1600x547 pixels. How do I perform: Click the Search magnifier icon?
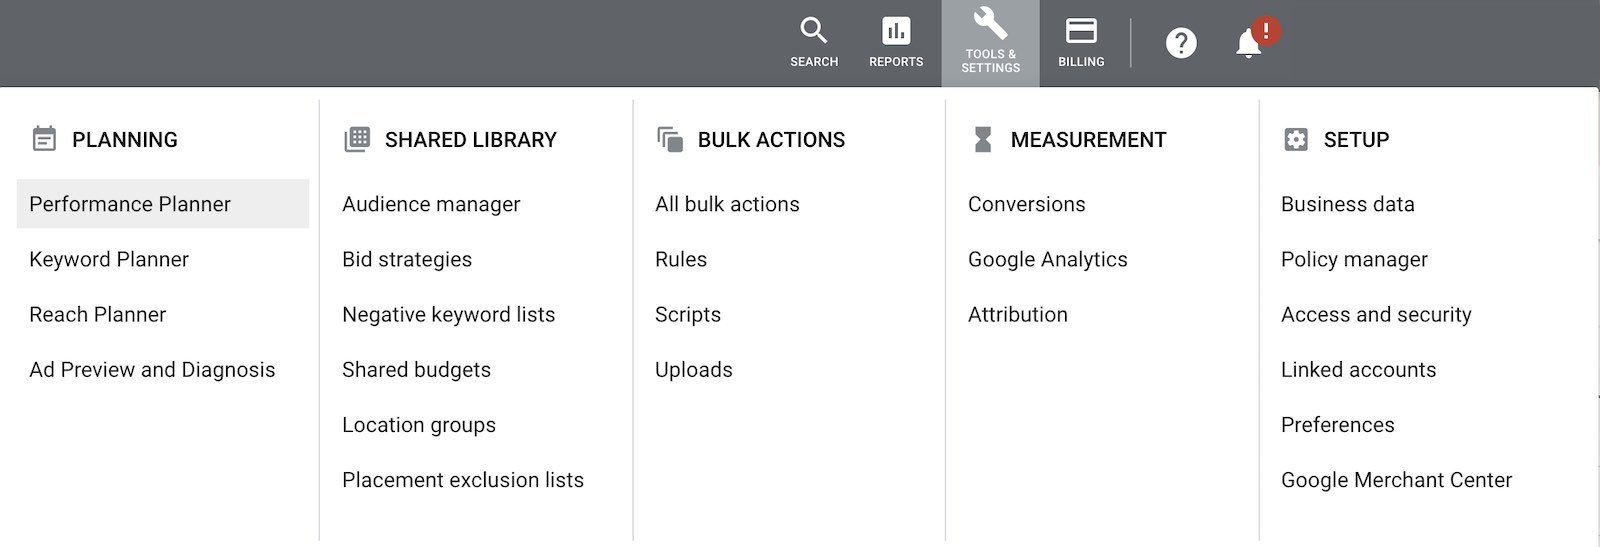pos(814,31)
